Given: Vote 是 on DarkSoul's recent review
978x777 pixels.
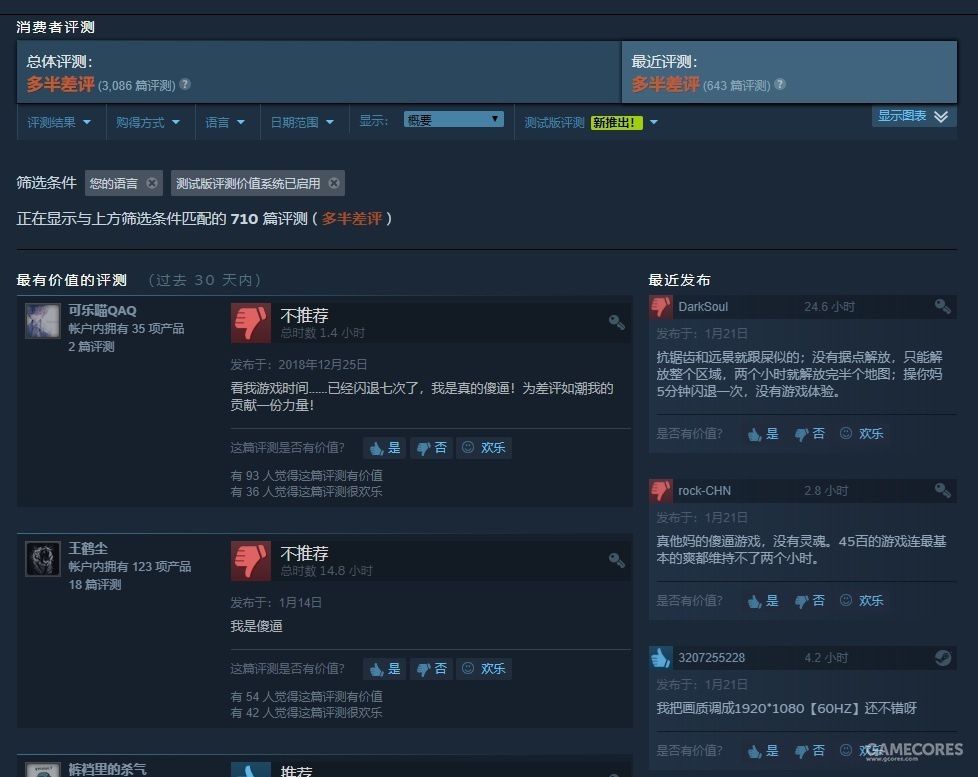Looking at the screenshot, I should (763, 434).
